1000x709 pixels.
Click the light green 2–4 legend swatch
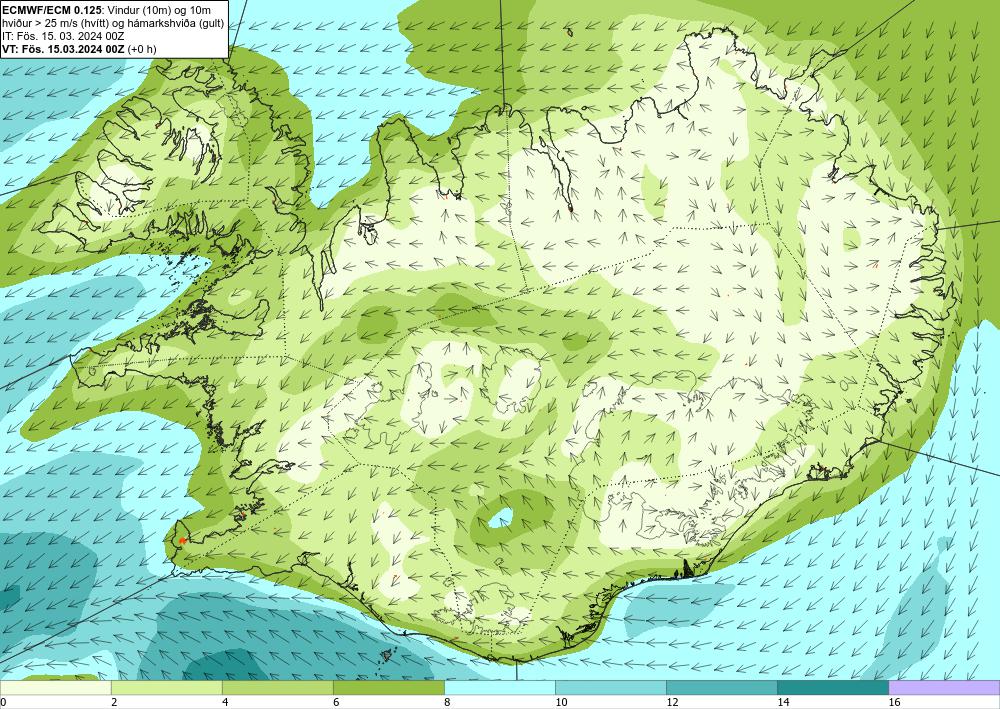[166, 688]
